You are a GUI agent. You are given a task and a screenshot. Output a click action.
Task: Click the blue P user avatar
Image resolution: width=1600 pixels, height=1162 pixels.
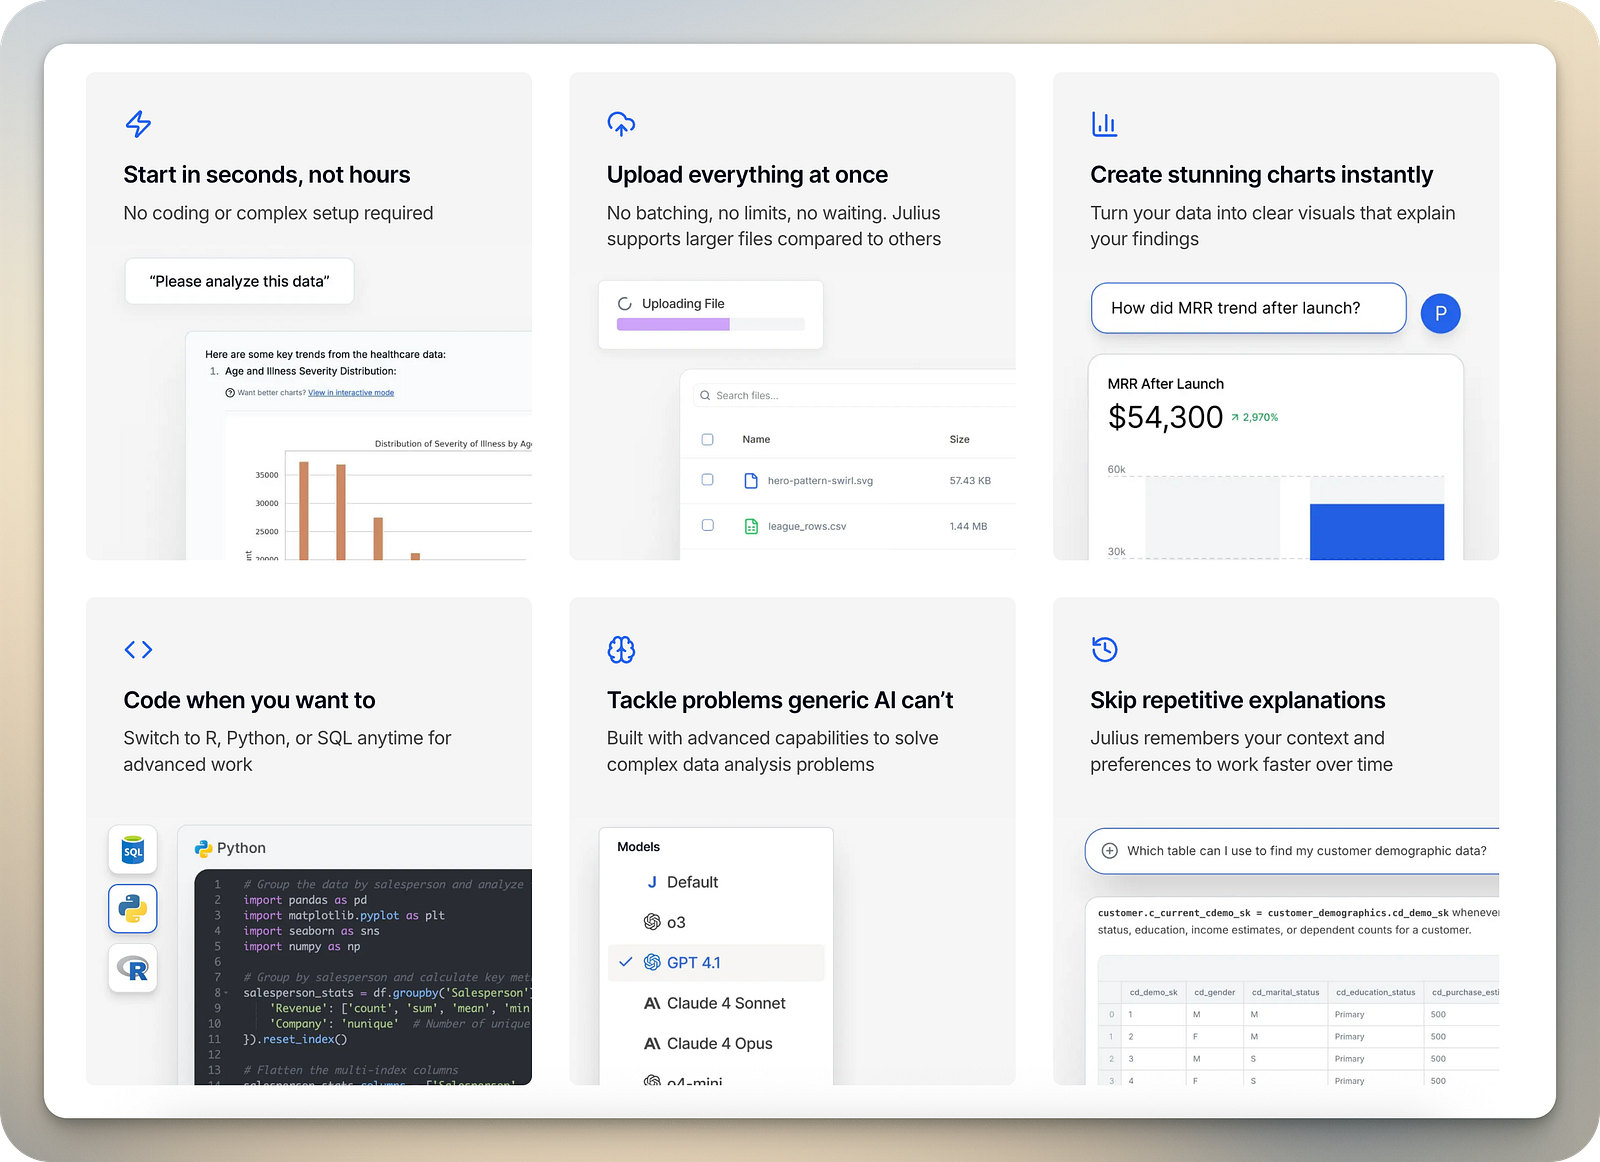pyautogui.click(x=1440, y=313)
